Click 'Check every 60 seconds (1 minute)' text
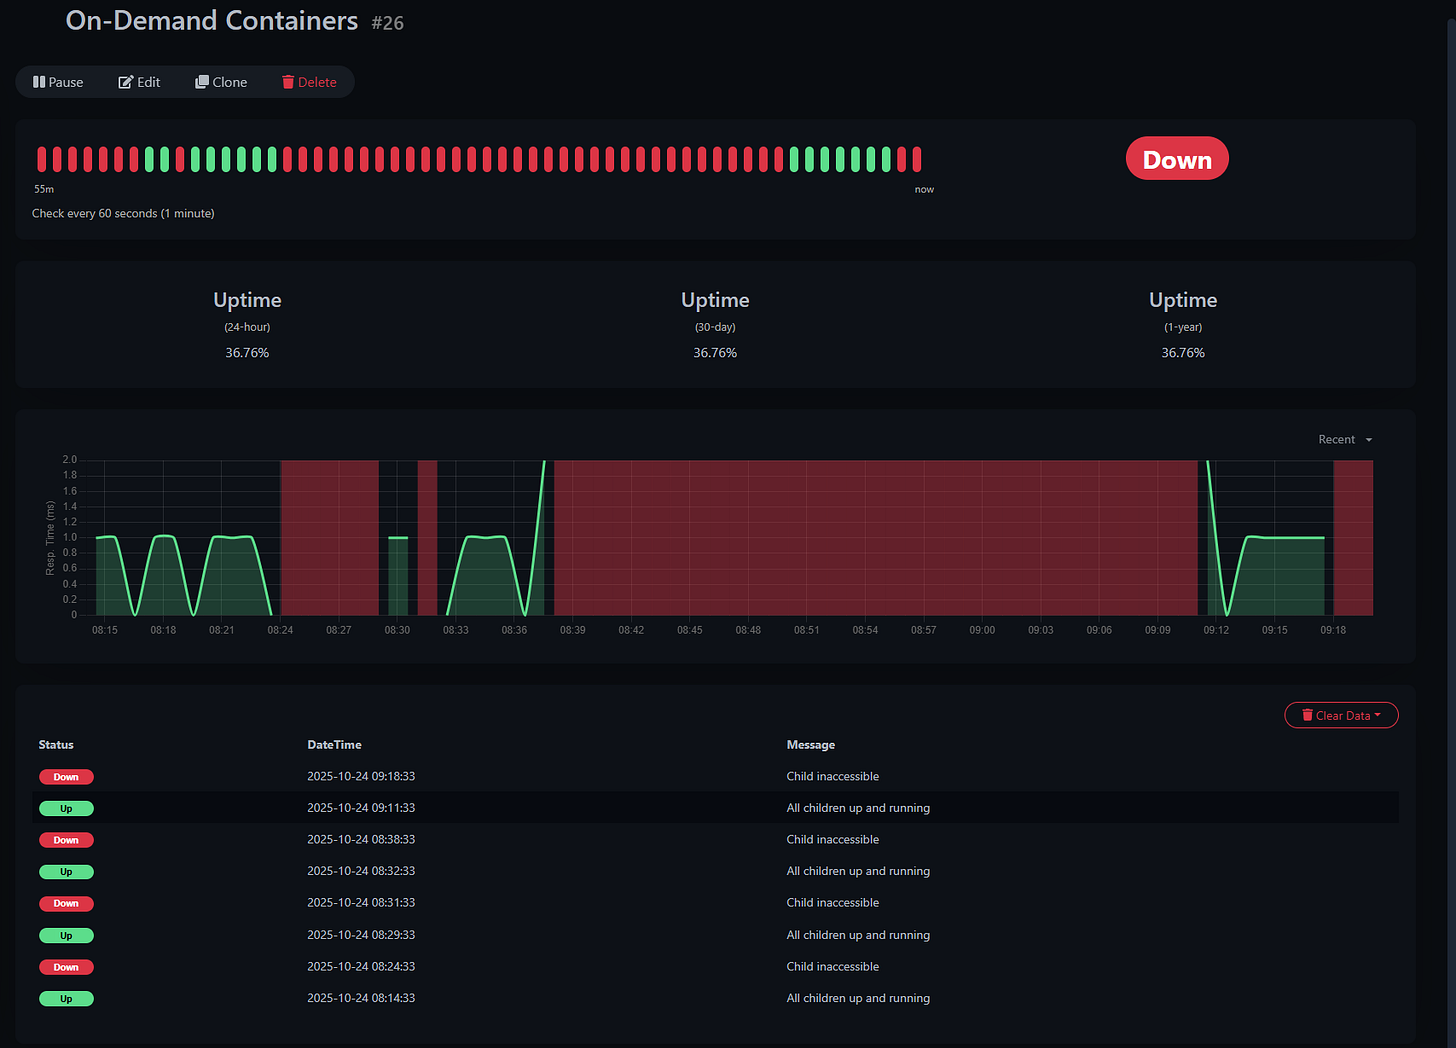This screenshot has width=1456, height=1048. pyautogui.click(x=123, y=213)
